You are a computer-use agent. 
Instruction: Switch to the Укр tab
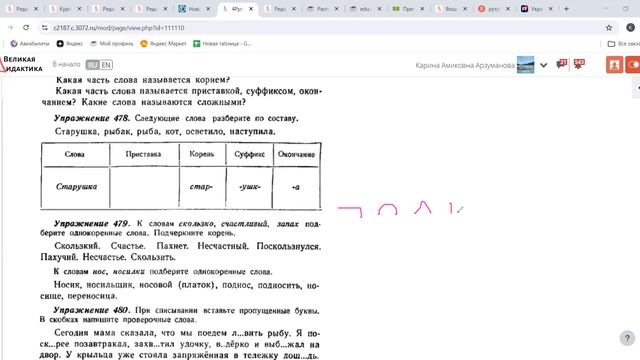[536, 9]
